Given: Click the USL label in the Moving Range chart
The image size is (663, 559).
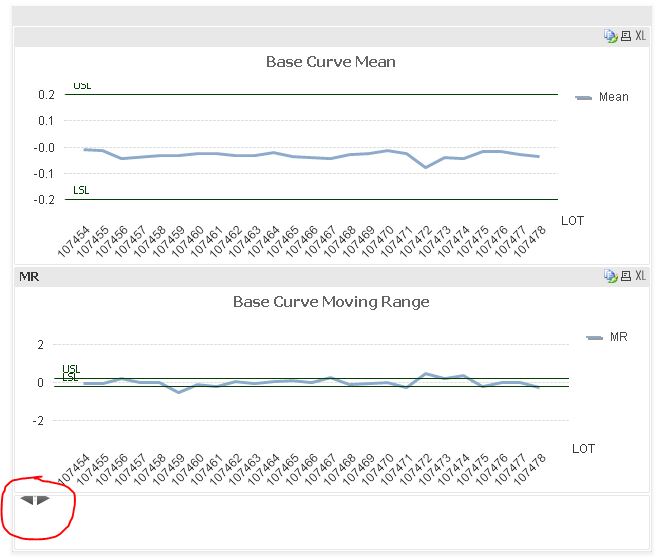Looking at the screenshot, I should [x=71, y=369].
